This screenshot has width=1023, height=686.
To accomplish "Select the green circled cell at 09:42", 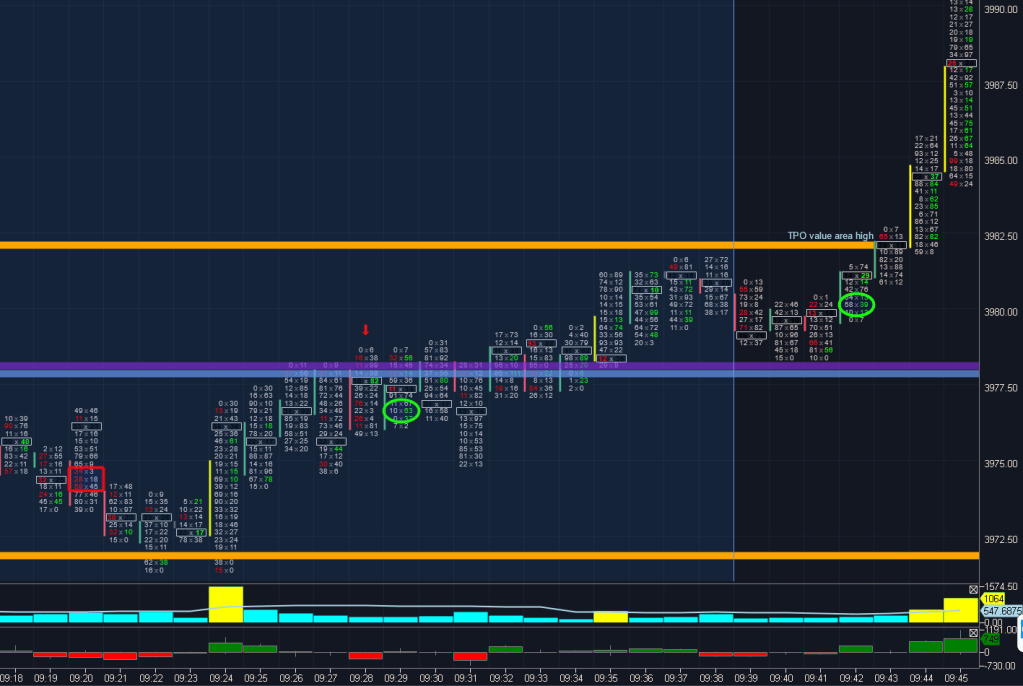I will click(856, 303).
